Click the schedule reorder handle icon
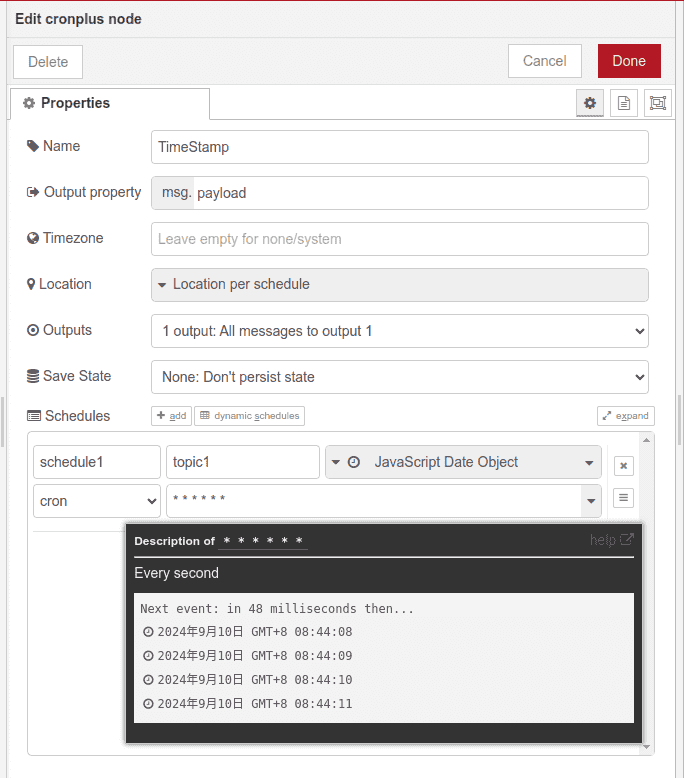 623,497
